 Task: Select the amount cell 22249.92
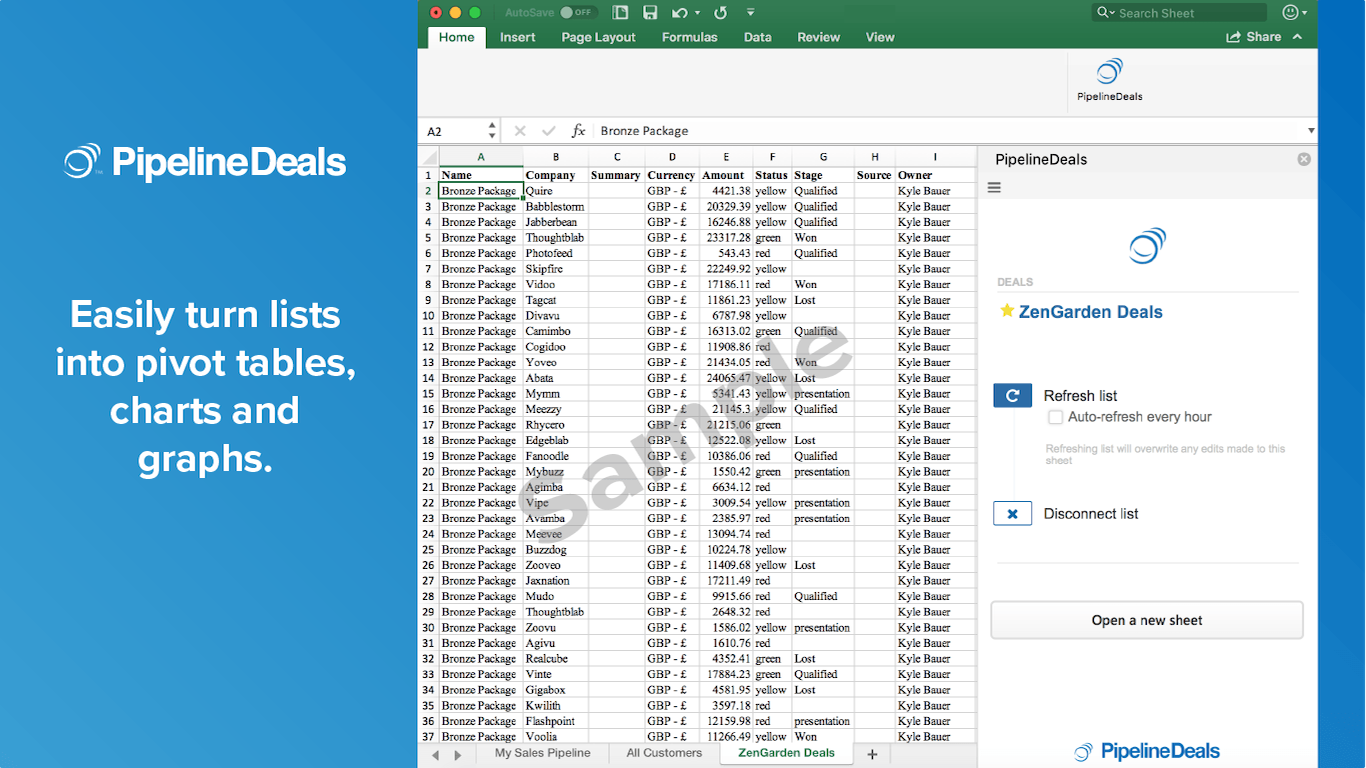[726, 269]
